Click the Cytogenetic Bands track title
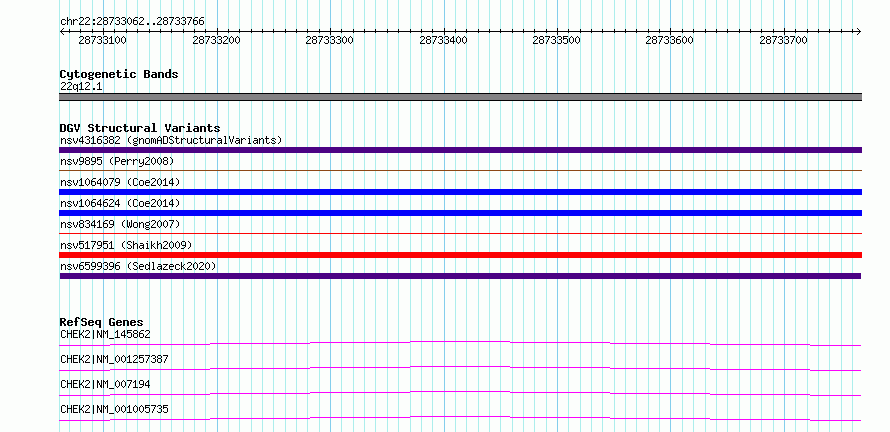Viewport: 890px width, 432px height. pyautogui.click(x=119, y=74)
